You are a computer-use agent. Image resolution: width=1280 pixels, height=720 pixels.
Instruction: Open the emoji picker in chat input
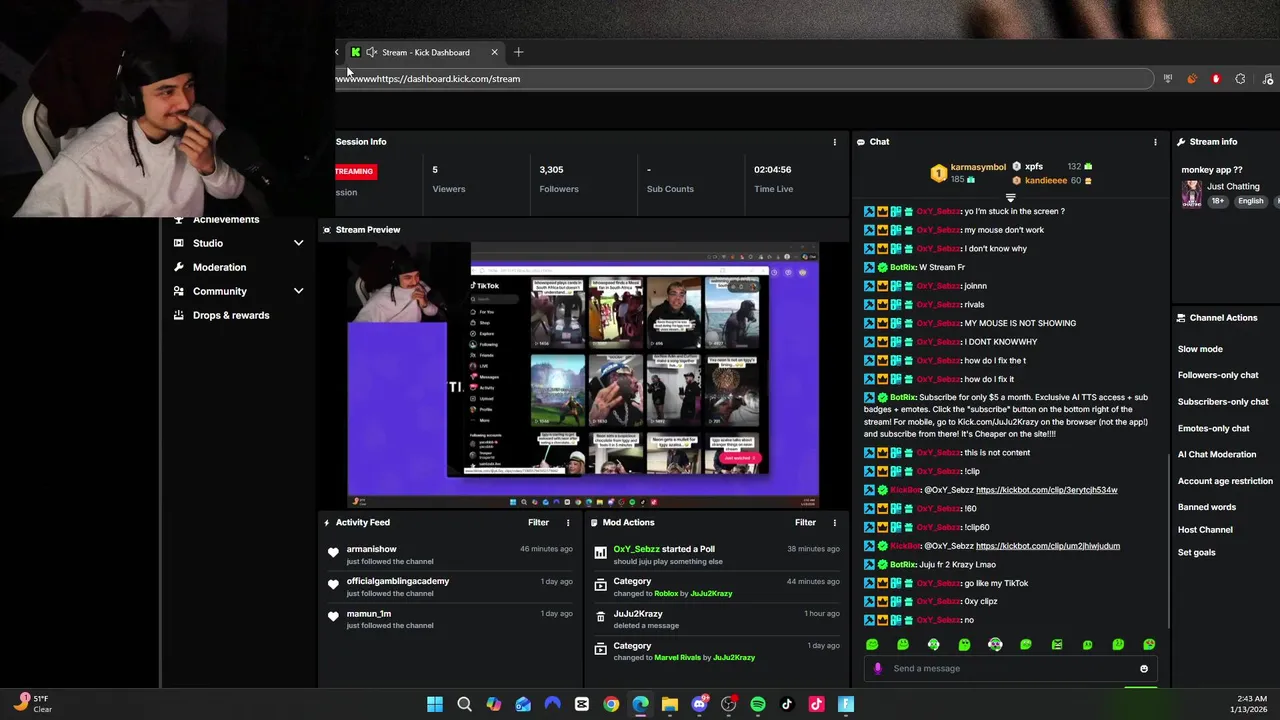(1144, 669)
